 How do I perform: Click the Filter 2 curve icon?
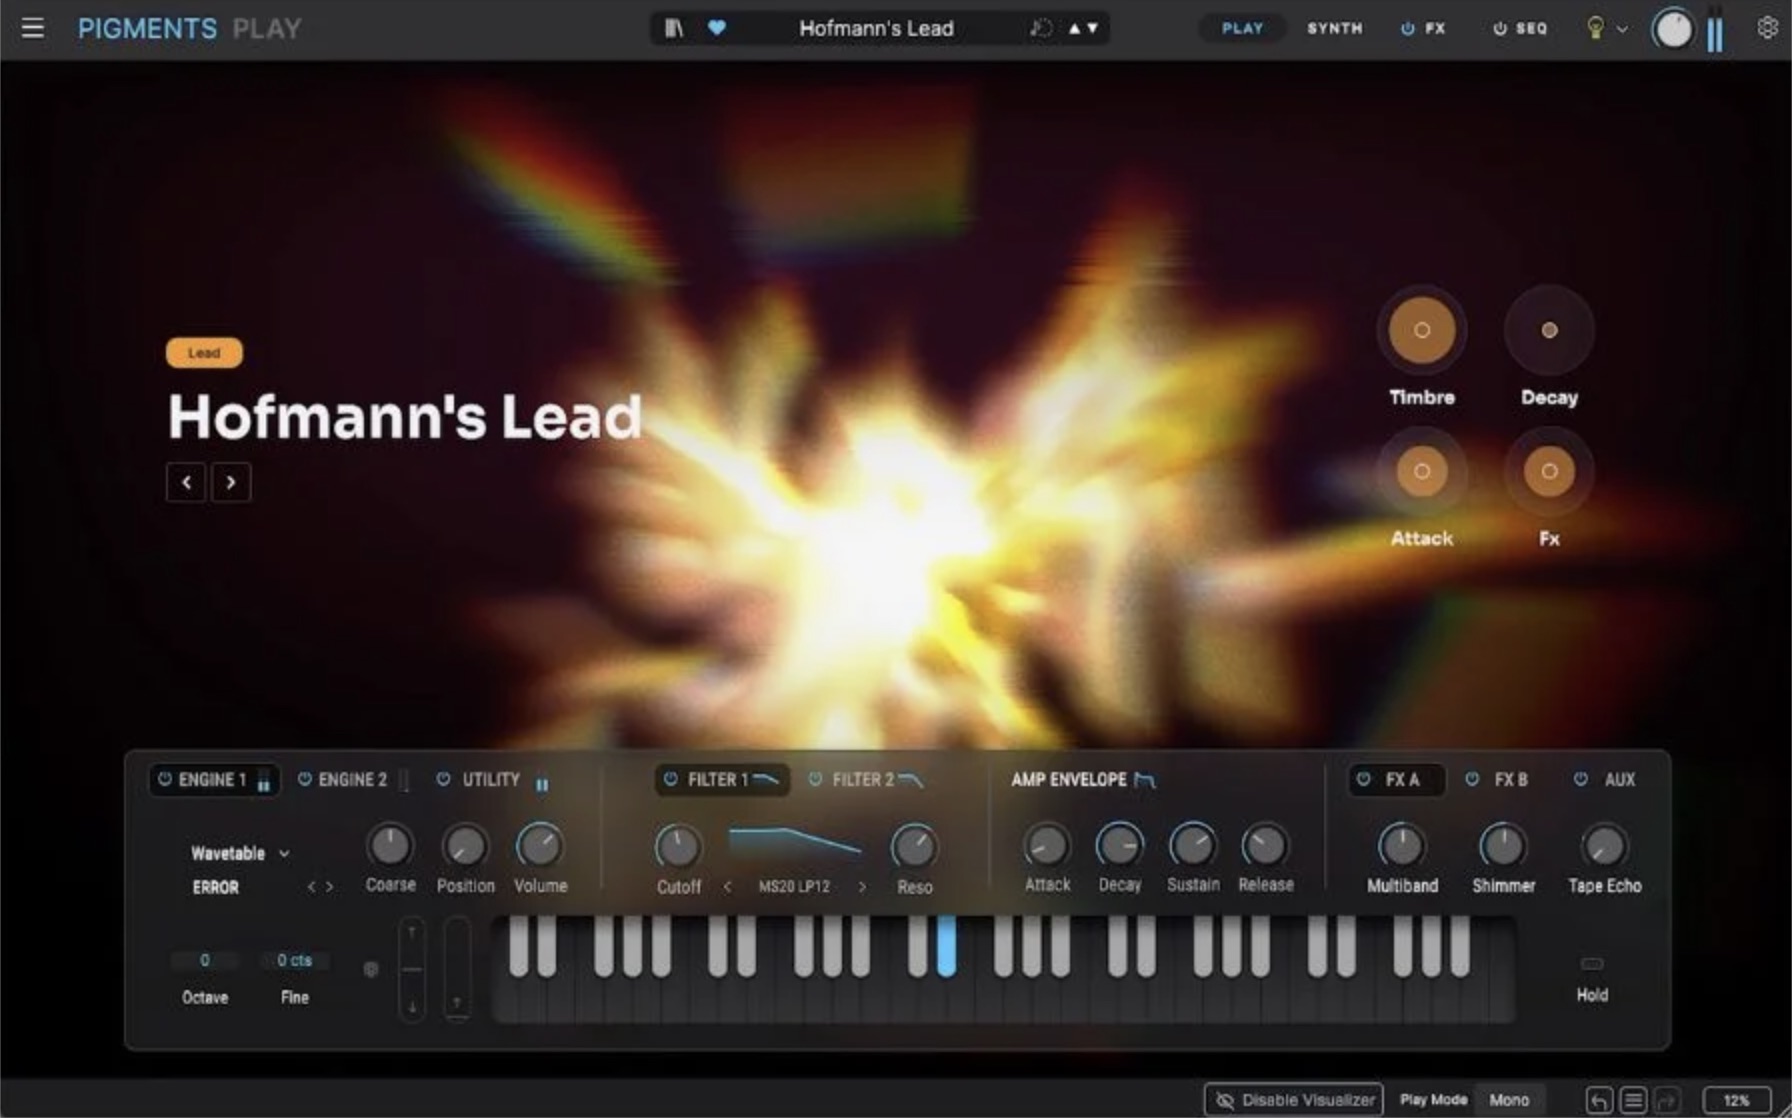910,779
